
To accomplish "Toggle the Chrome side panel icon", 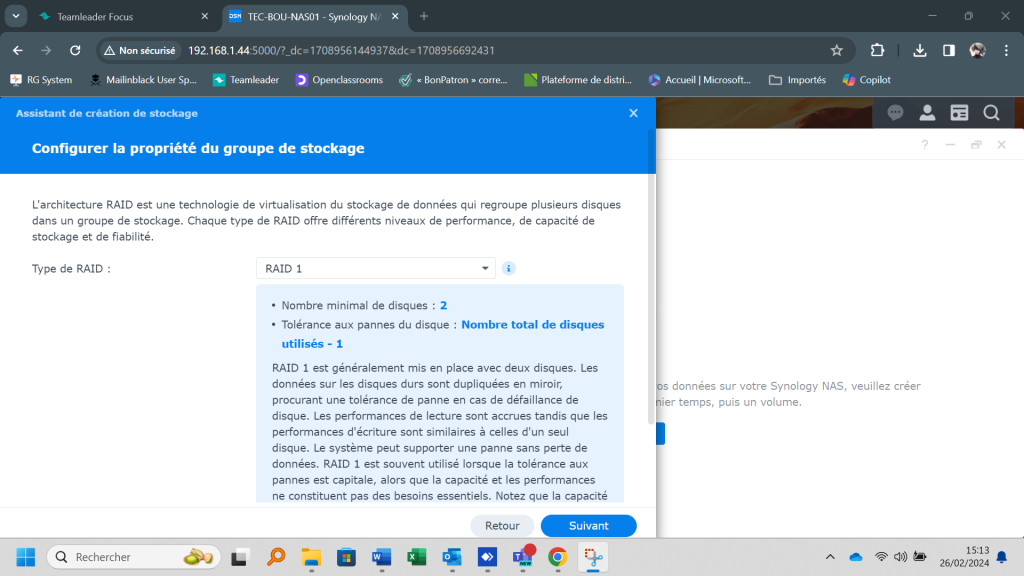I will [949, 50].
